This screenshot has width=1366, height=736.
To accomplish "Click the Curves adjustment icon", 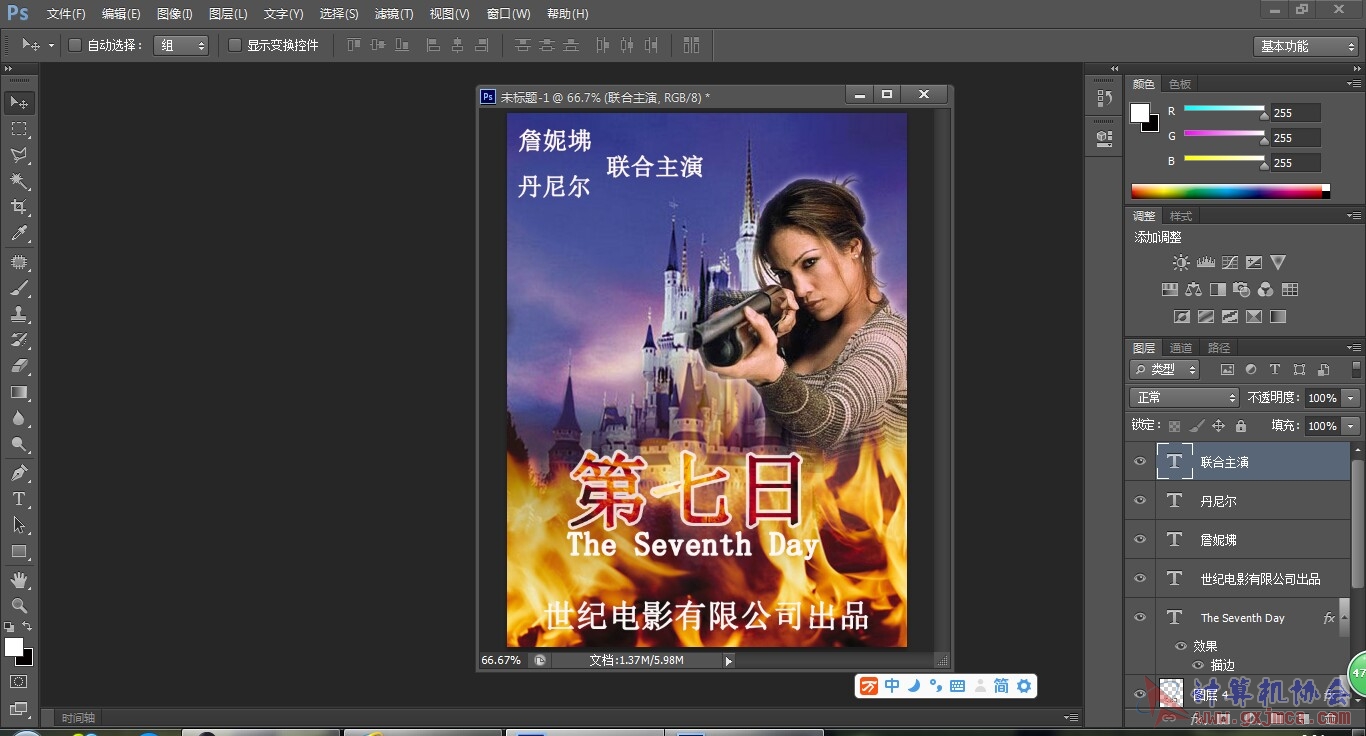I will pos(1229,263).
